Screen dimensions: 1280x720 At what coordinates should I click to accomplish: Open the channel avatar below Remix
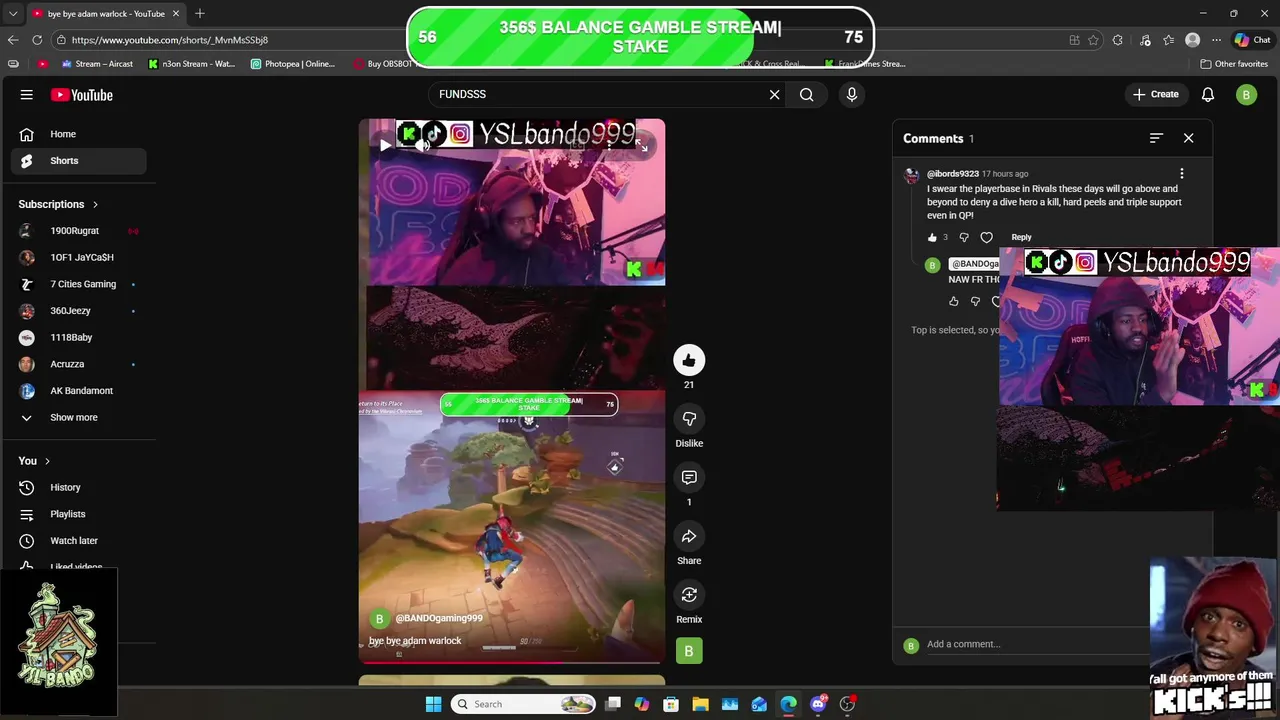(x=689, y=652)
